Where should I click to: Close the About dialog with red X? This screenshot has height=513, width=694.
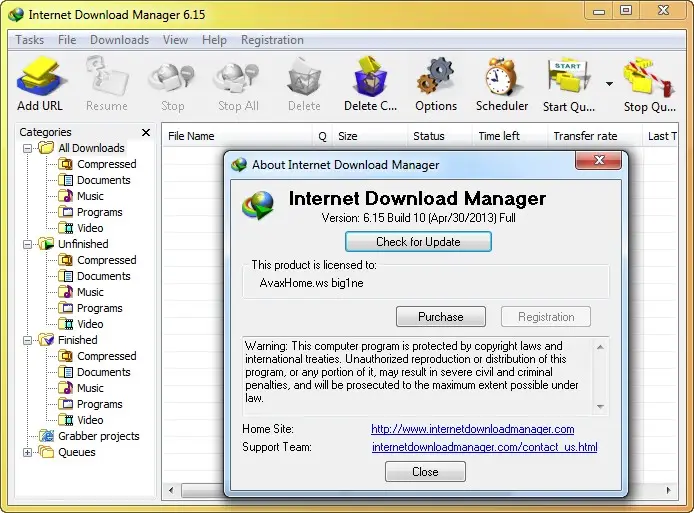pyautogui.click(x=599, y=160)
